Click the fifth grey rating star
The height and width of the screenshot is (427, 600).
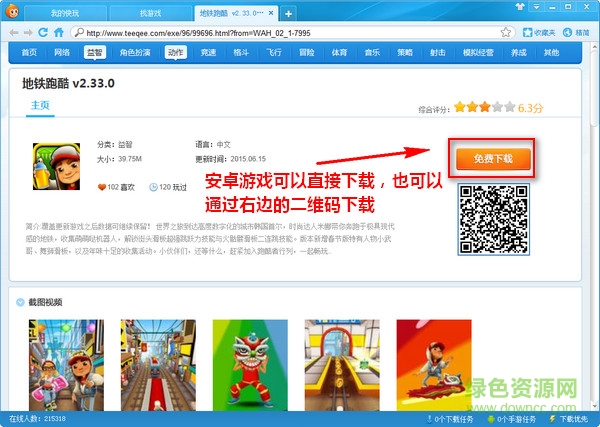(x=510, y=107)
